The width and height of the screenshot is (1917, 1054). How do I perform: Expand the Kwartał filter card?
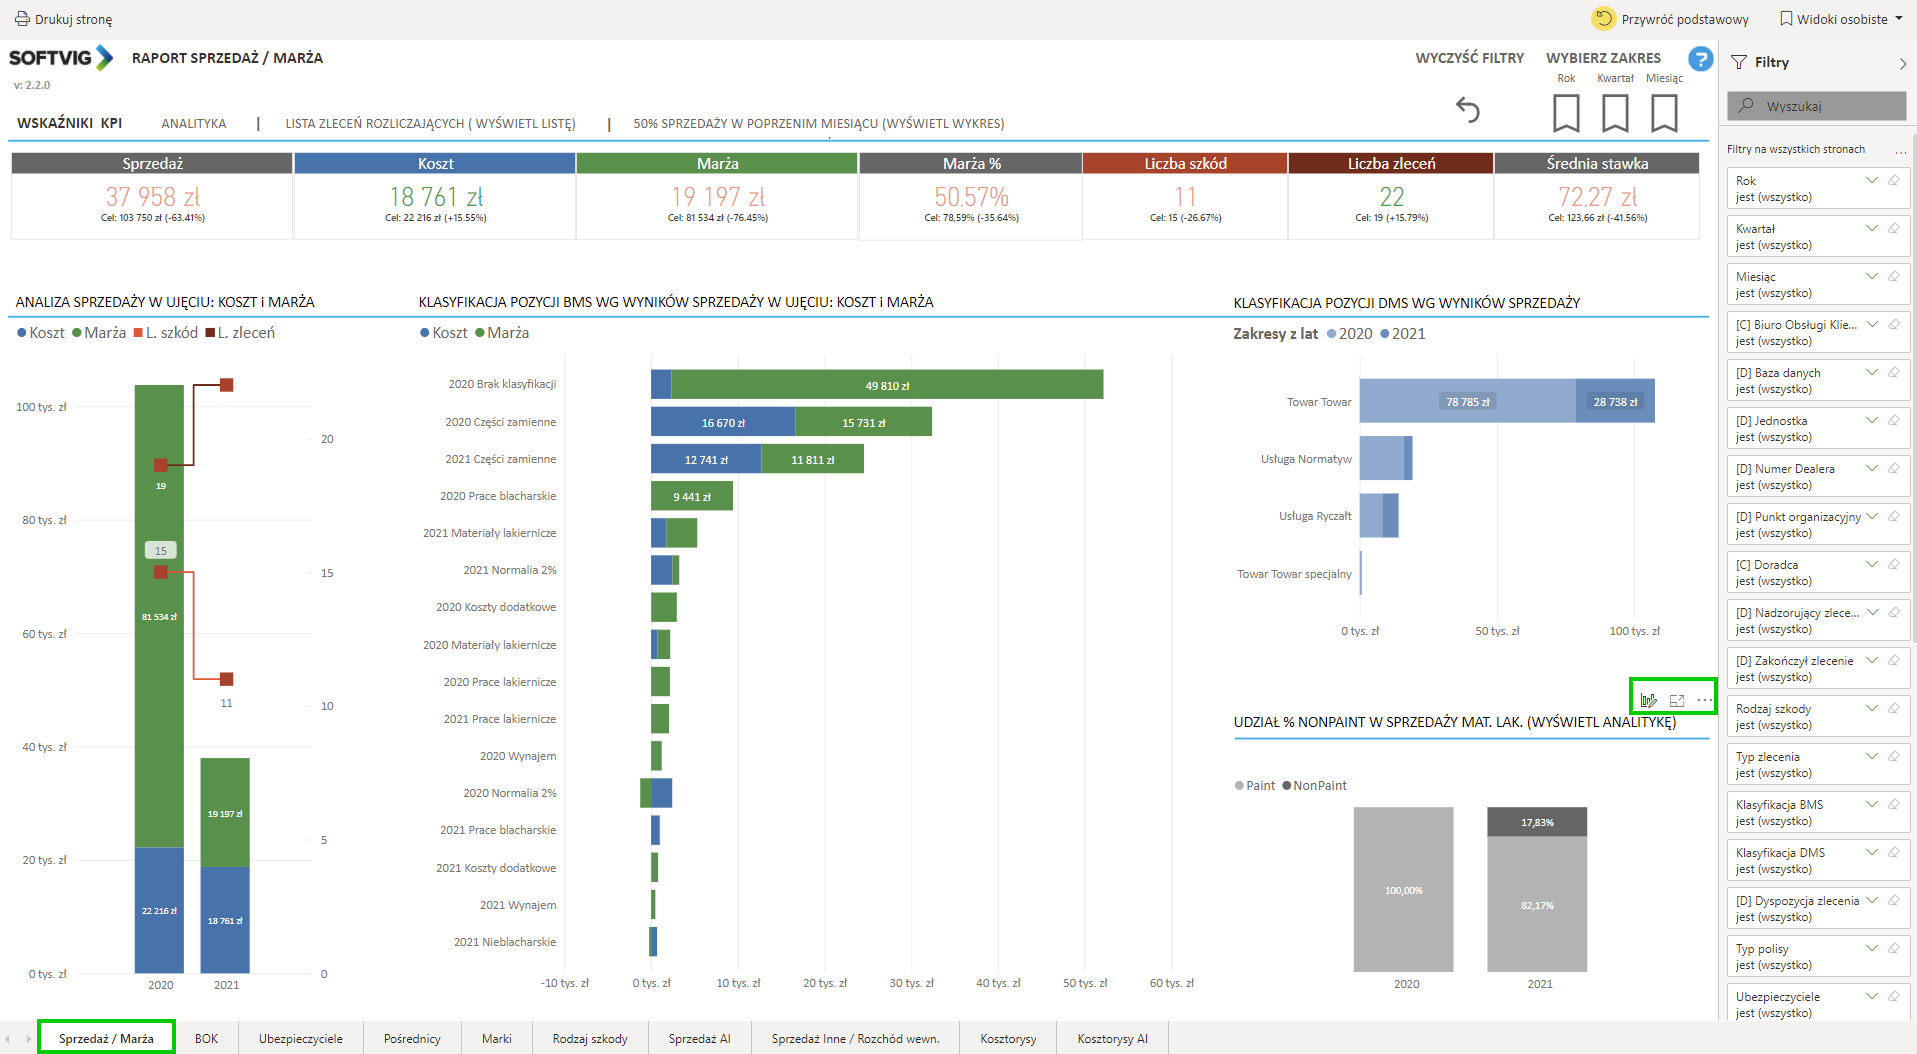1871,229
